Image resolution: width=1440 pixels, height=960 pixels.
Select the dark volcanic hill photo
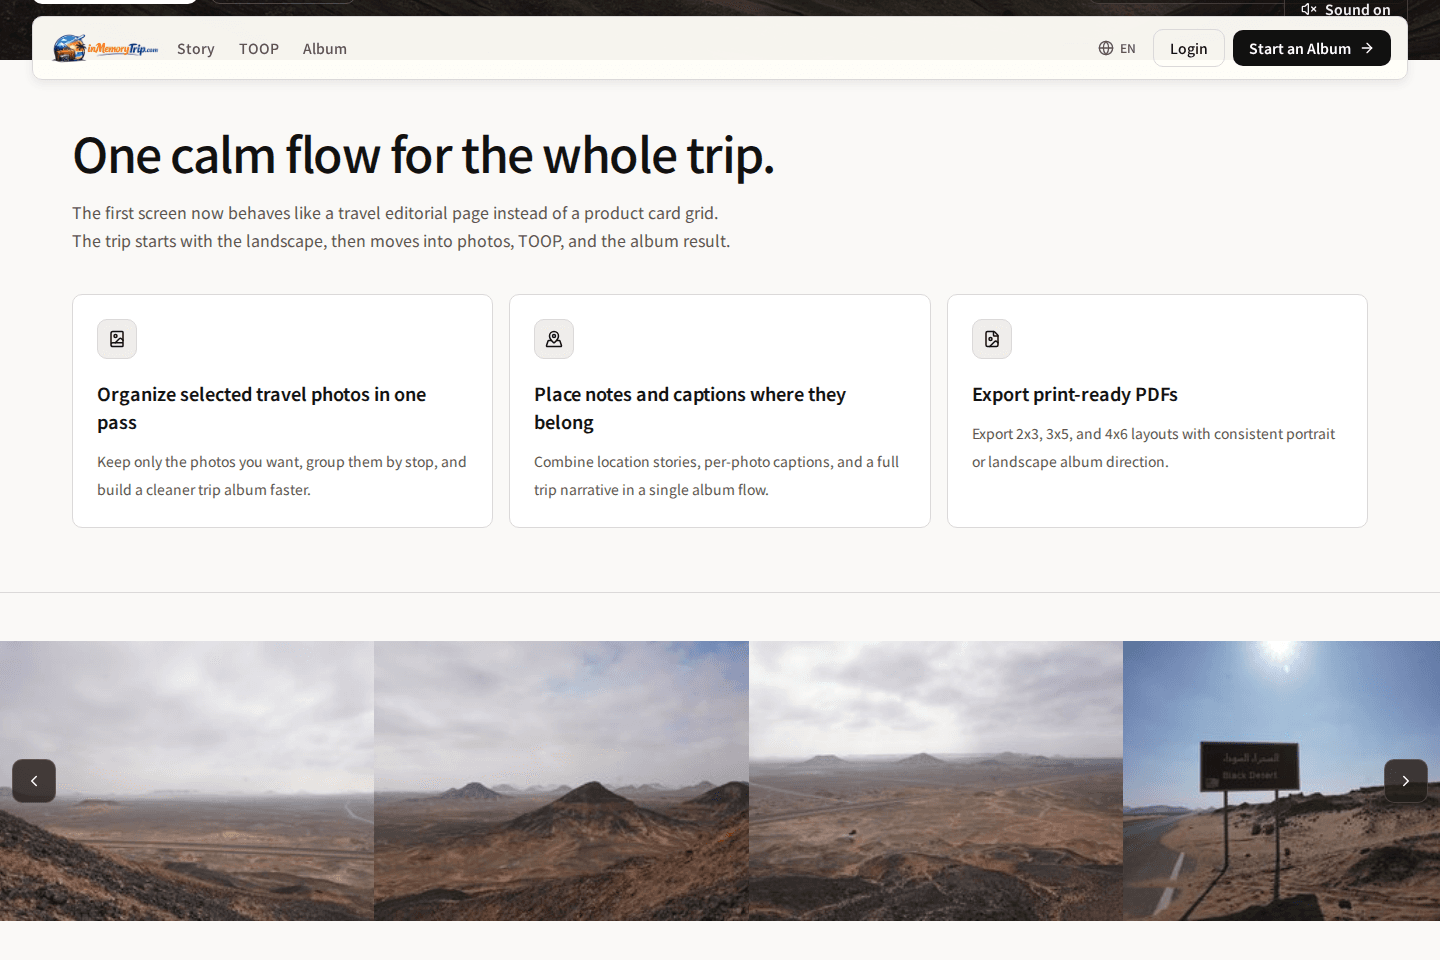point(561,780)
